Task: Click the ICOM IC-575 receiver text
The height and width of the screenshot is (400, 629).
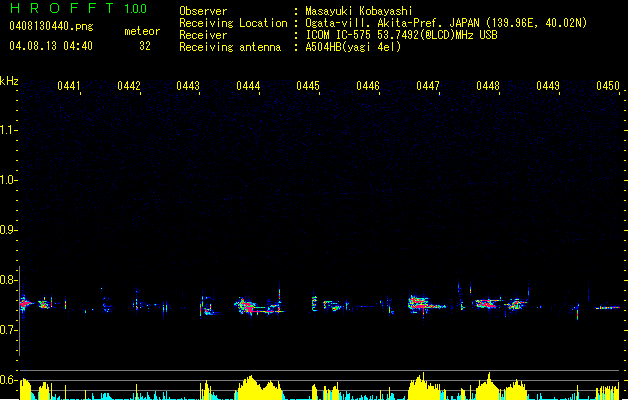Action: [x=401, y=35]
